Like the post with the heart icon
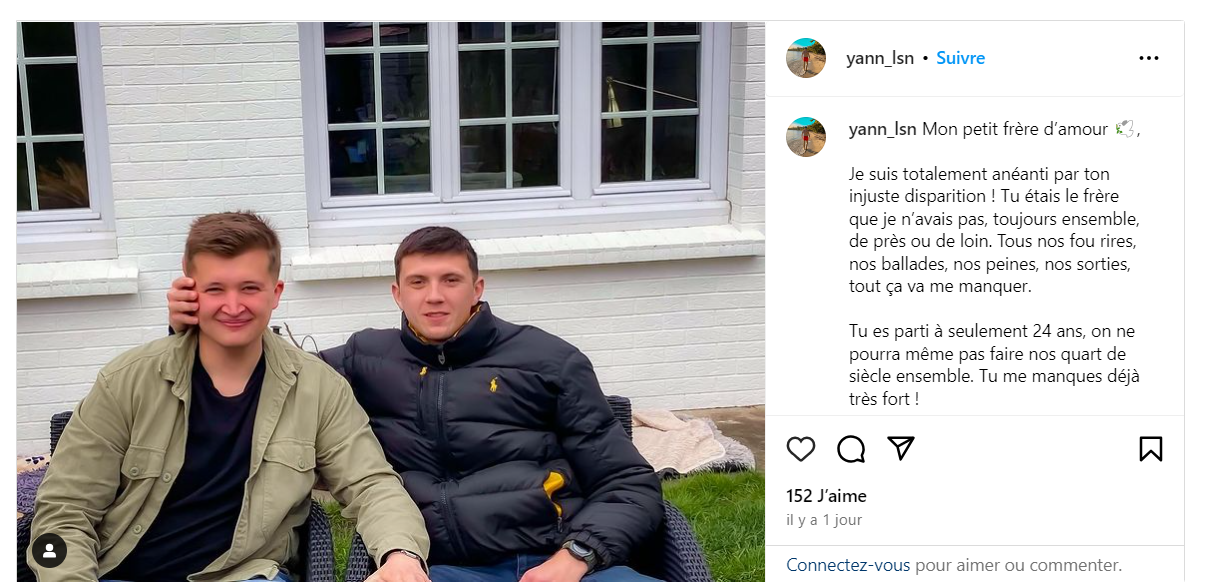The height and width of the screenshot is (582, 1205). (x=801, y=449)
